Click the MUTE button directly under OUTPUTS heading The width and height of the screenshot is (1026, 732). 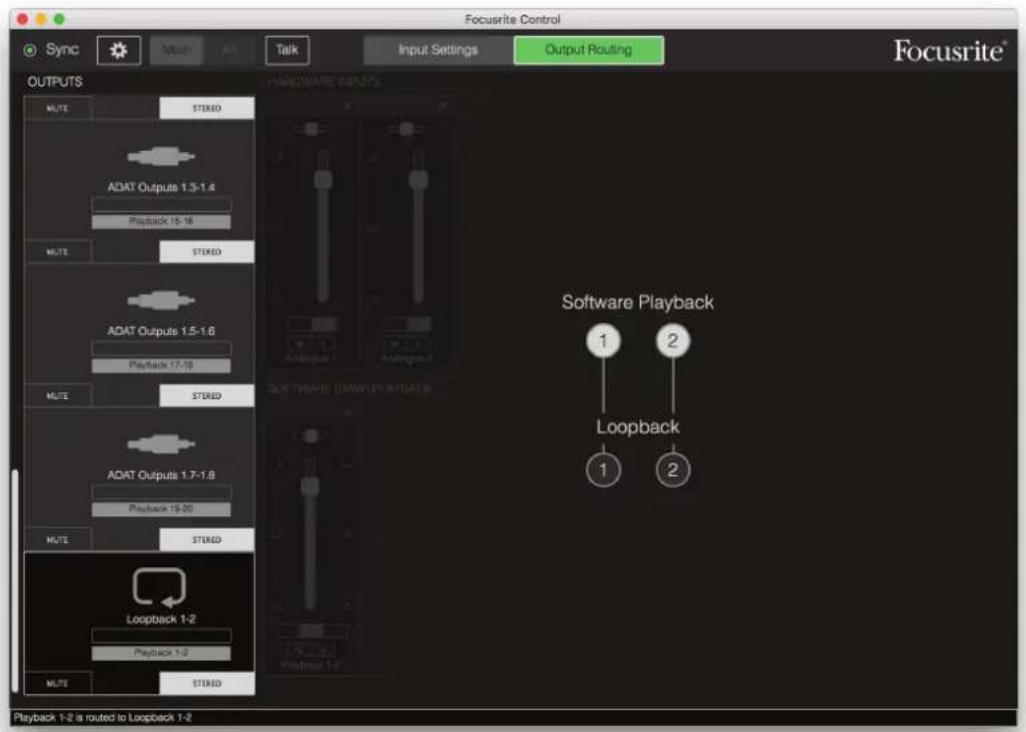(x=58, y=108)
